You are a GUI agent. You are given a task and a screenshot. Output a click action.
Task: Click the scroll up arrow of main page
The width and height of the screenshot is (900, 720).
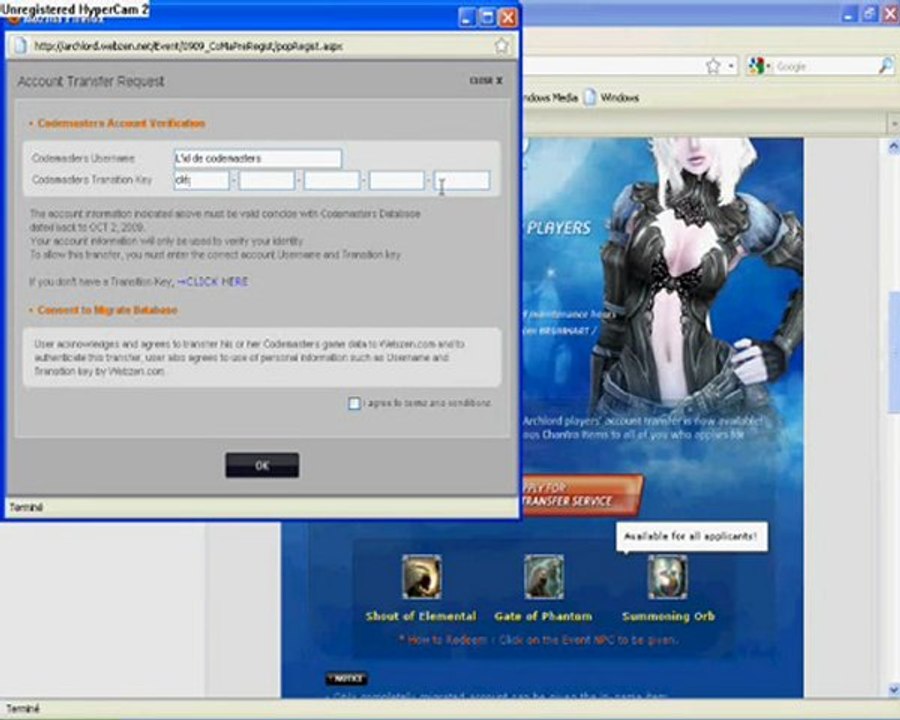click(x=893, y=147)
